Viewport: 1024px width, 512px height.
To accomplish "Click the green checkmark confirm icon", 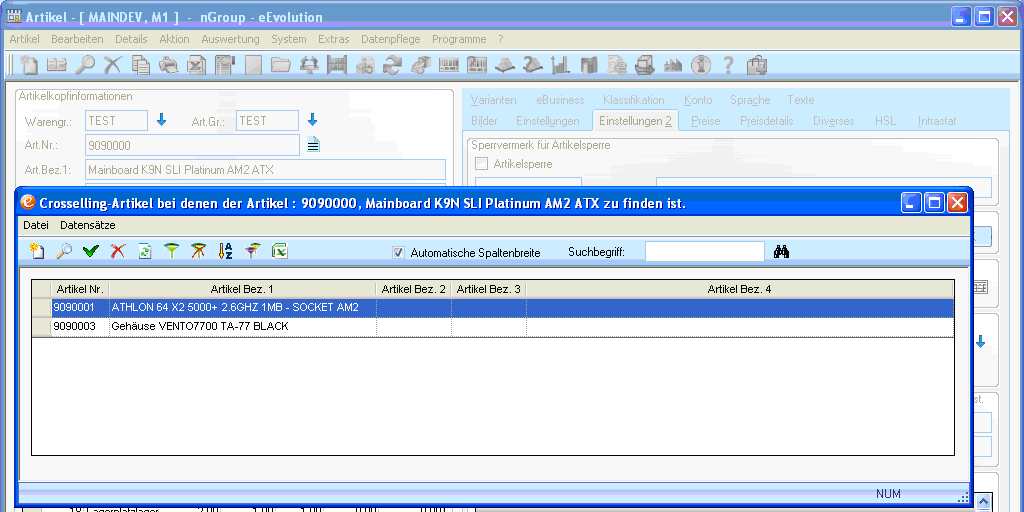I will (91, 252).
